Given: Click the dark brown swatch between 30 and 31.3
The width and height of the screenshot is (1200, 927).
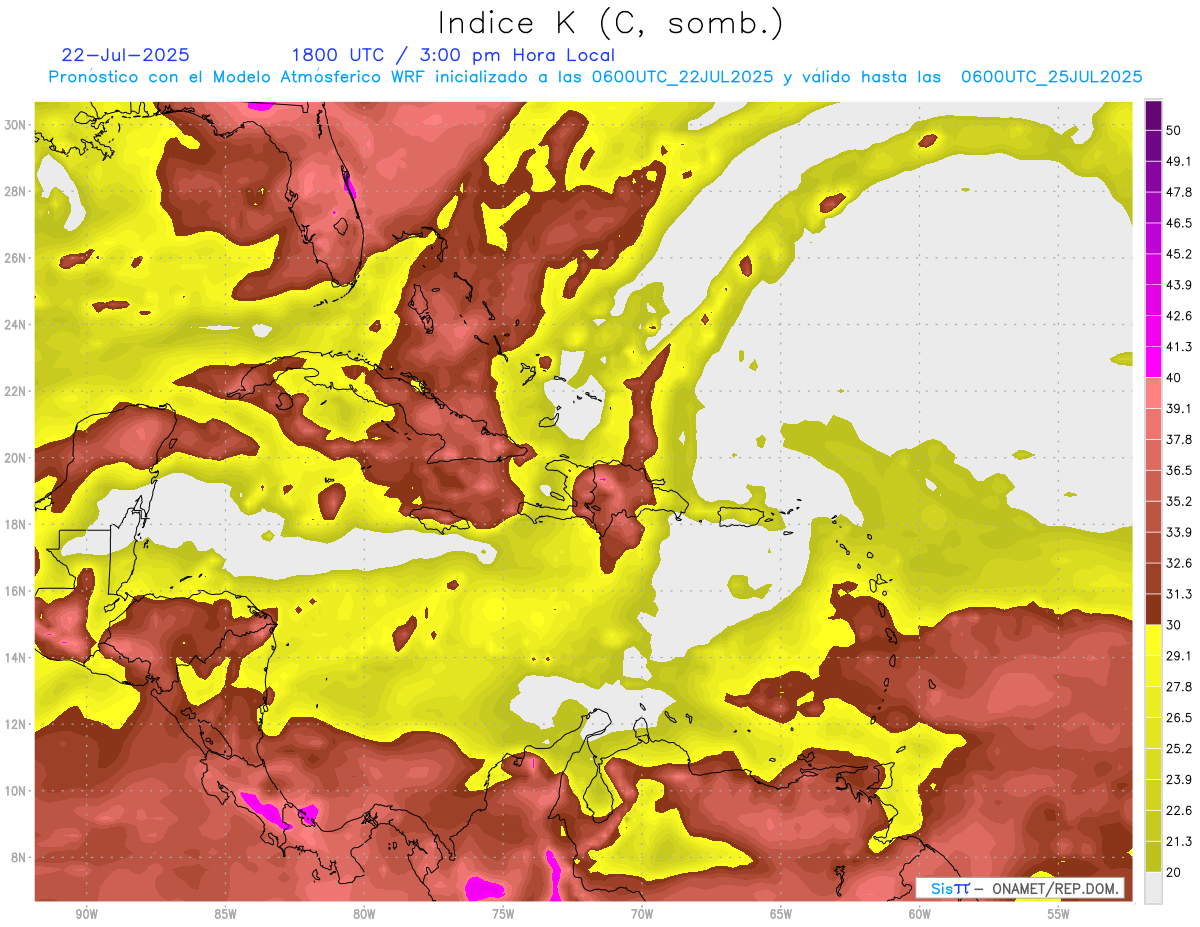Looking at the screenshot, I should tap(1153, 609).
